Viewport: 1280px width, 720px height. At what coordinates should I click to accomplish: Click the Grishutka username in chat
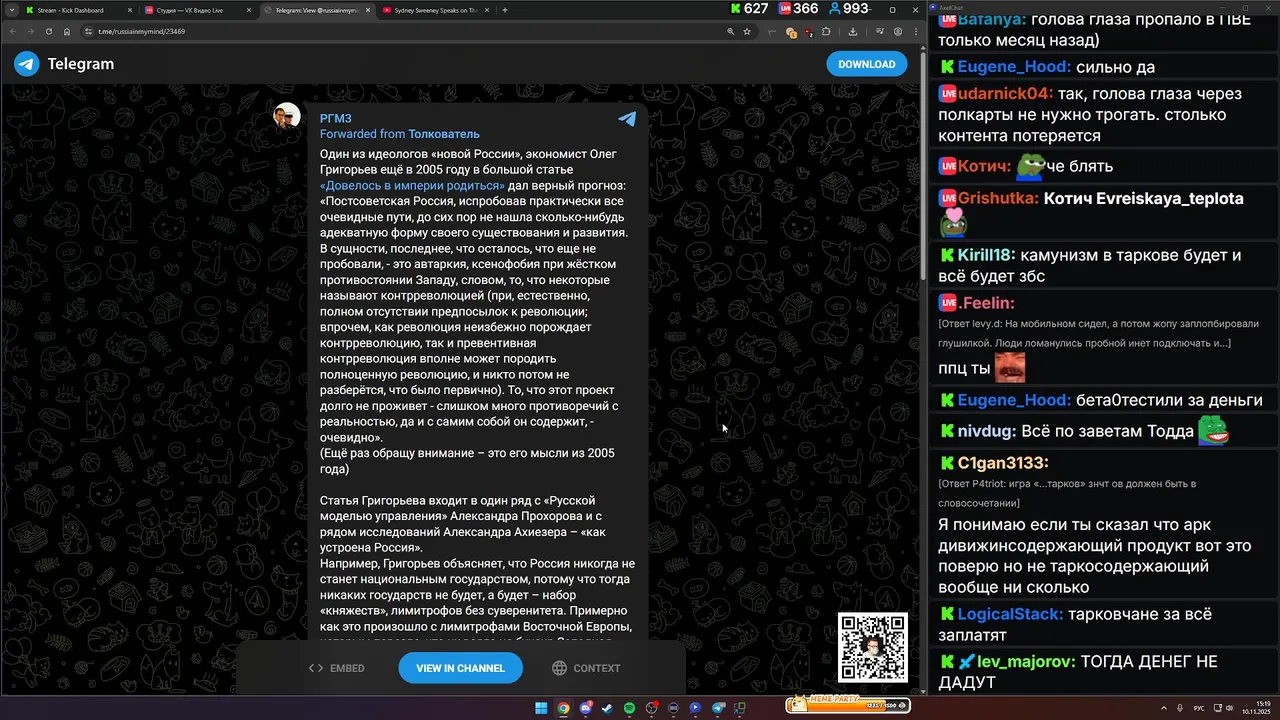[997, 198]
